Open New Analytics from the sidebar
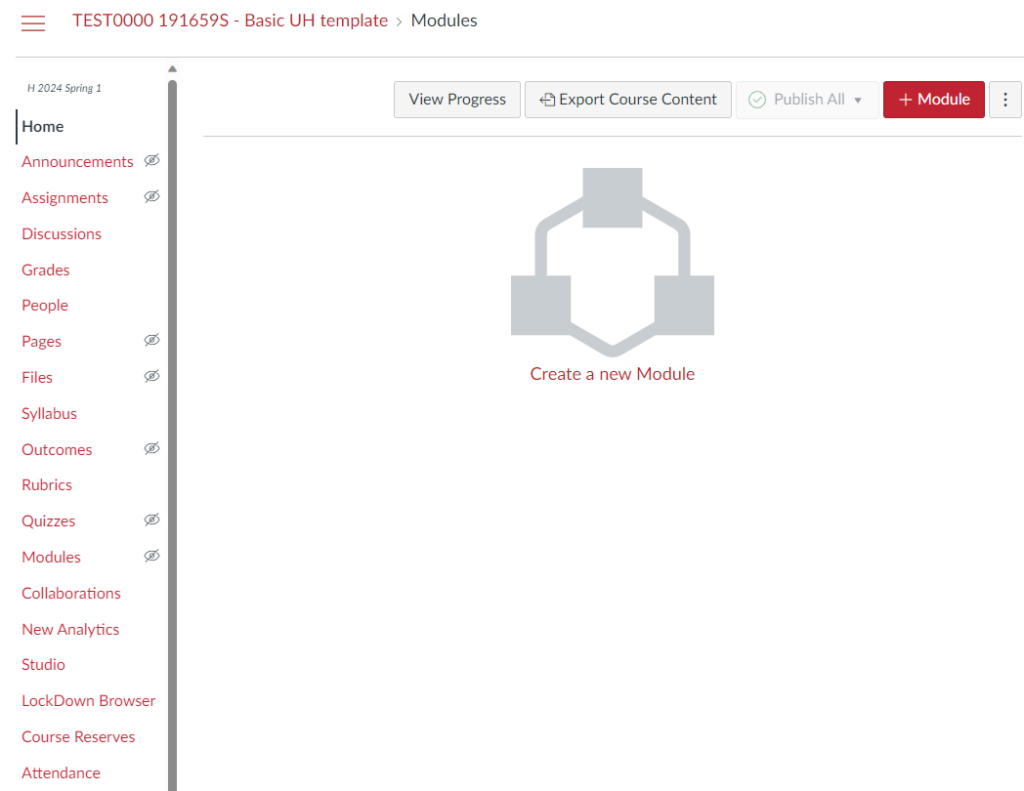 pos(70,628)
